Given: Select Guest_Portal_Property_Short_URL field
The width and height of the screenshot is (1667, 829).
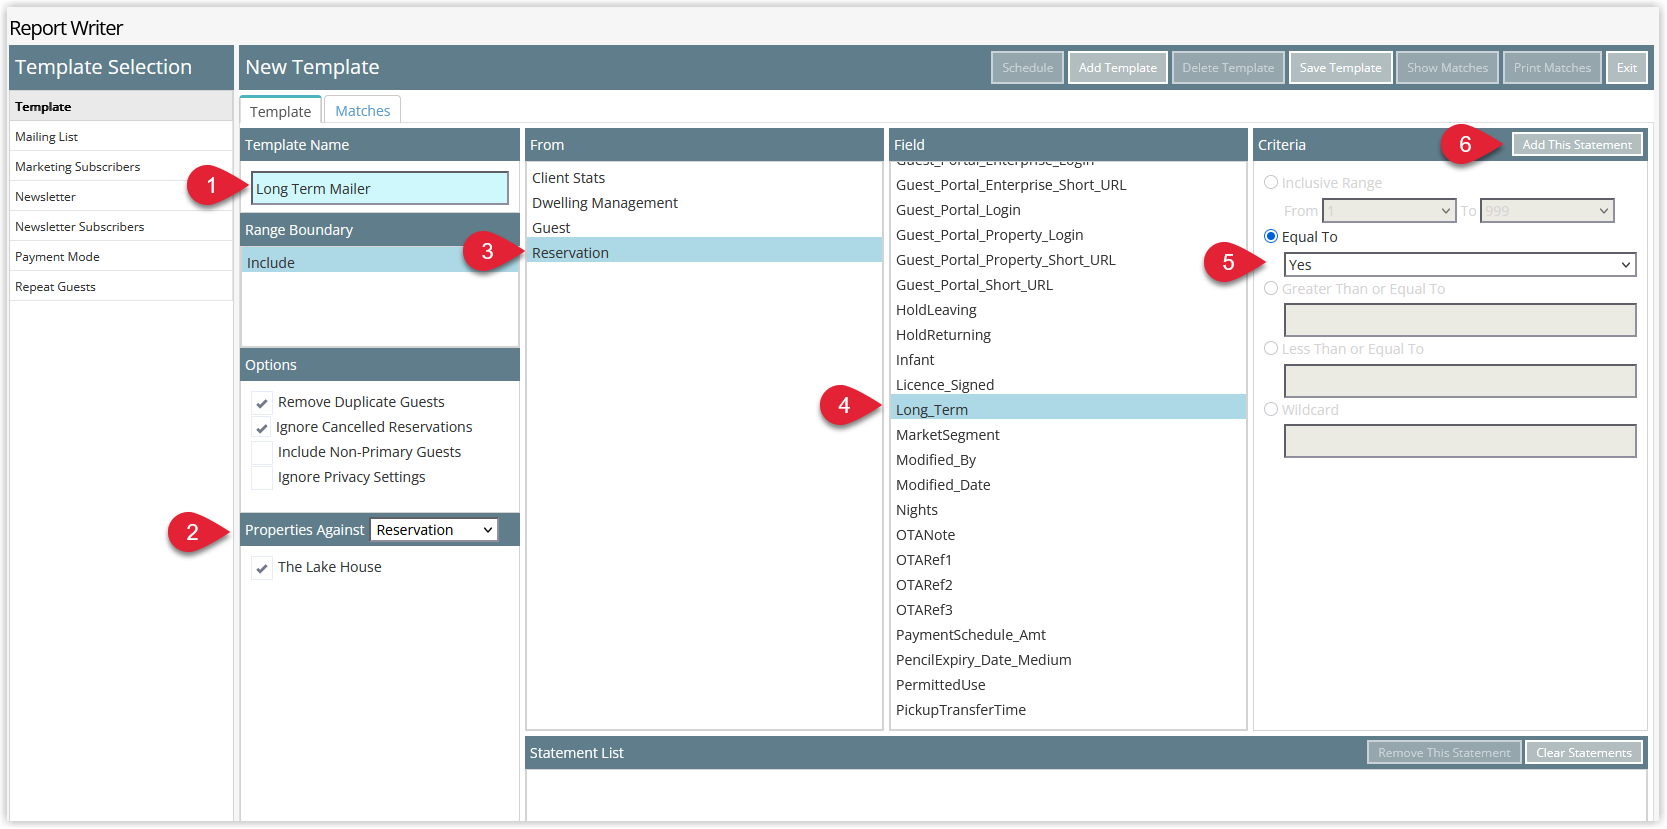Looking at the screenshot, I should pyautogui.click(x=1068, y=260).
